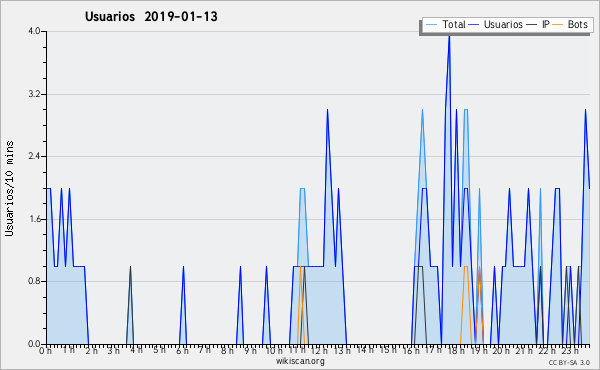This screenshot has height=370, width=600.
Task: Click the 4.0 y-axis value
Action: pyautogui.click(x=34, y=31)
